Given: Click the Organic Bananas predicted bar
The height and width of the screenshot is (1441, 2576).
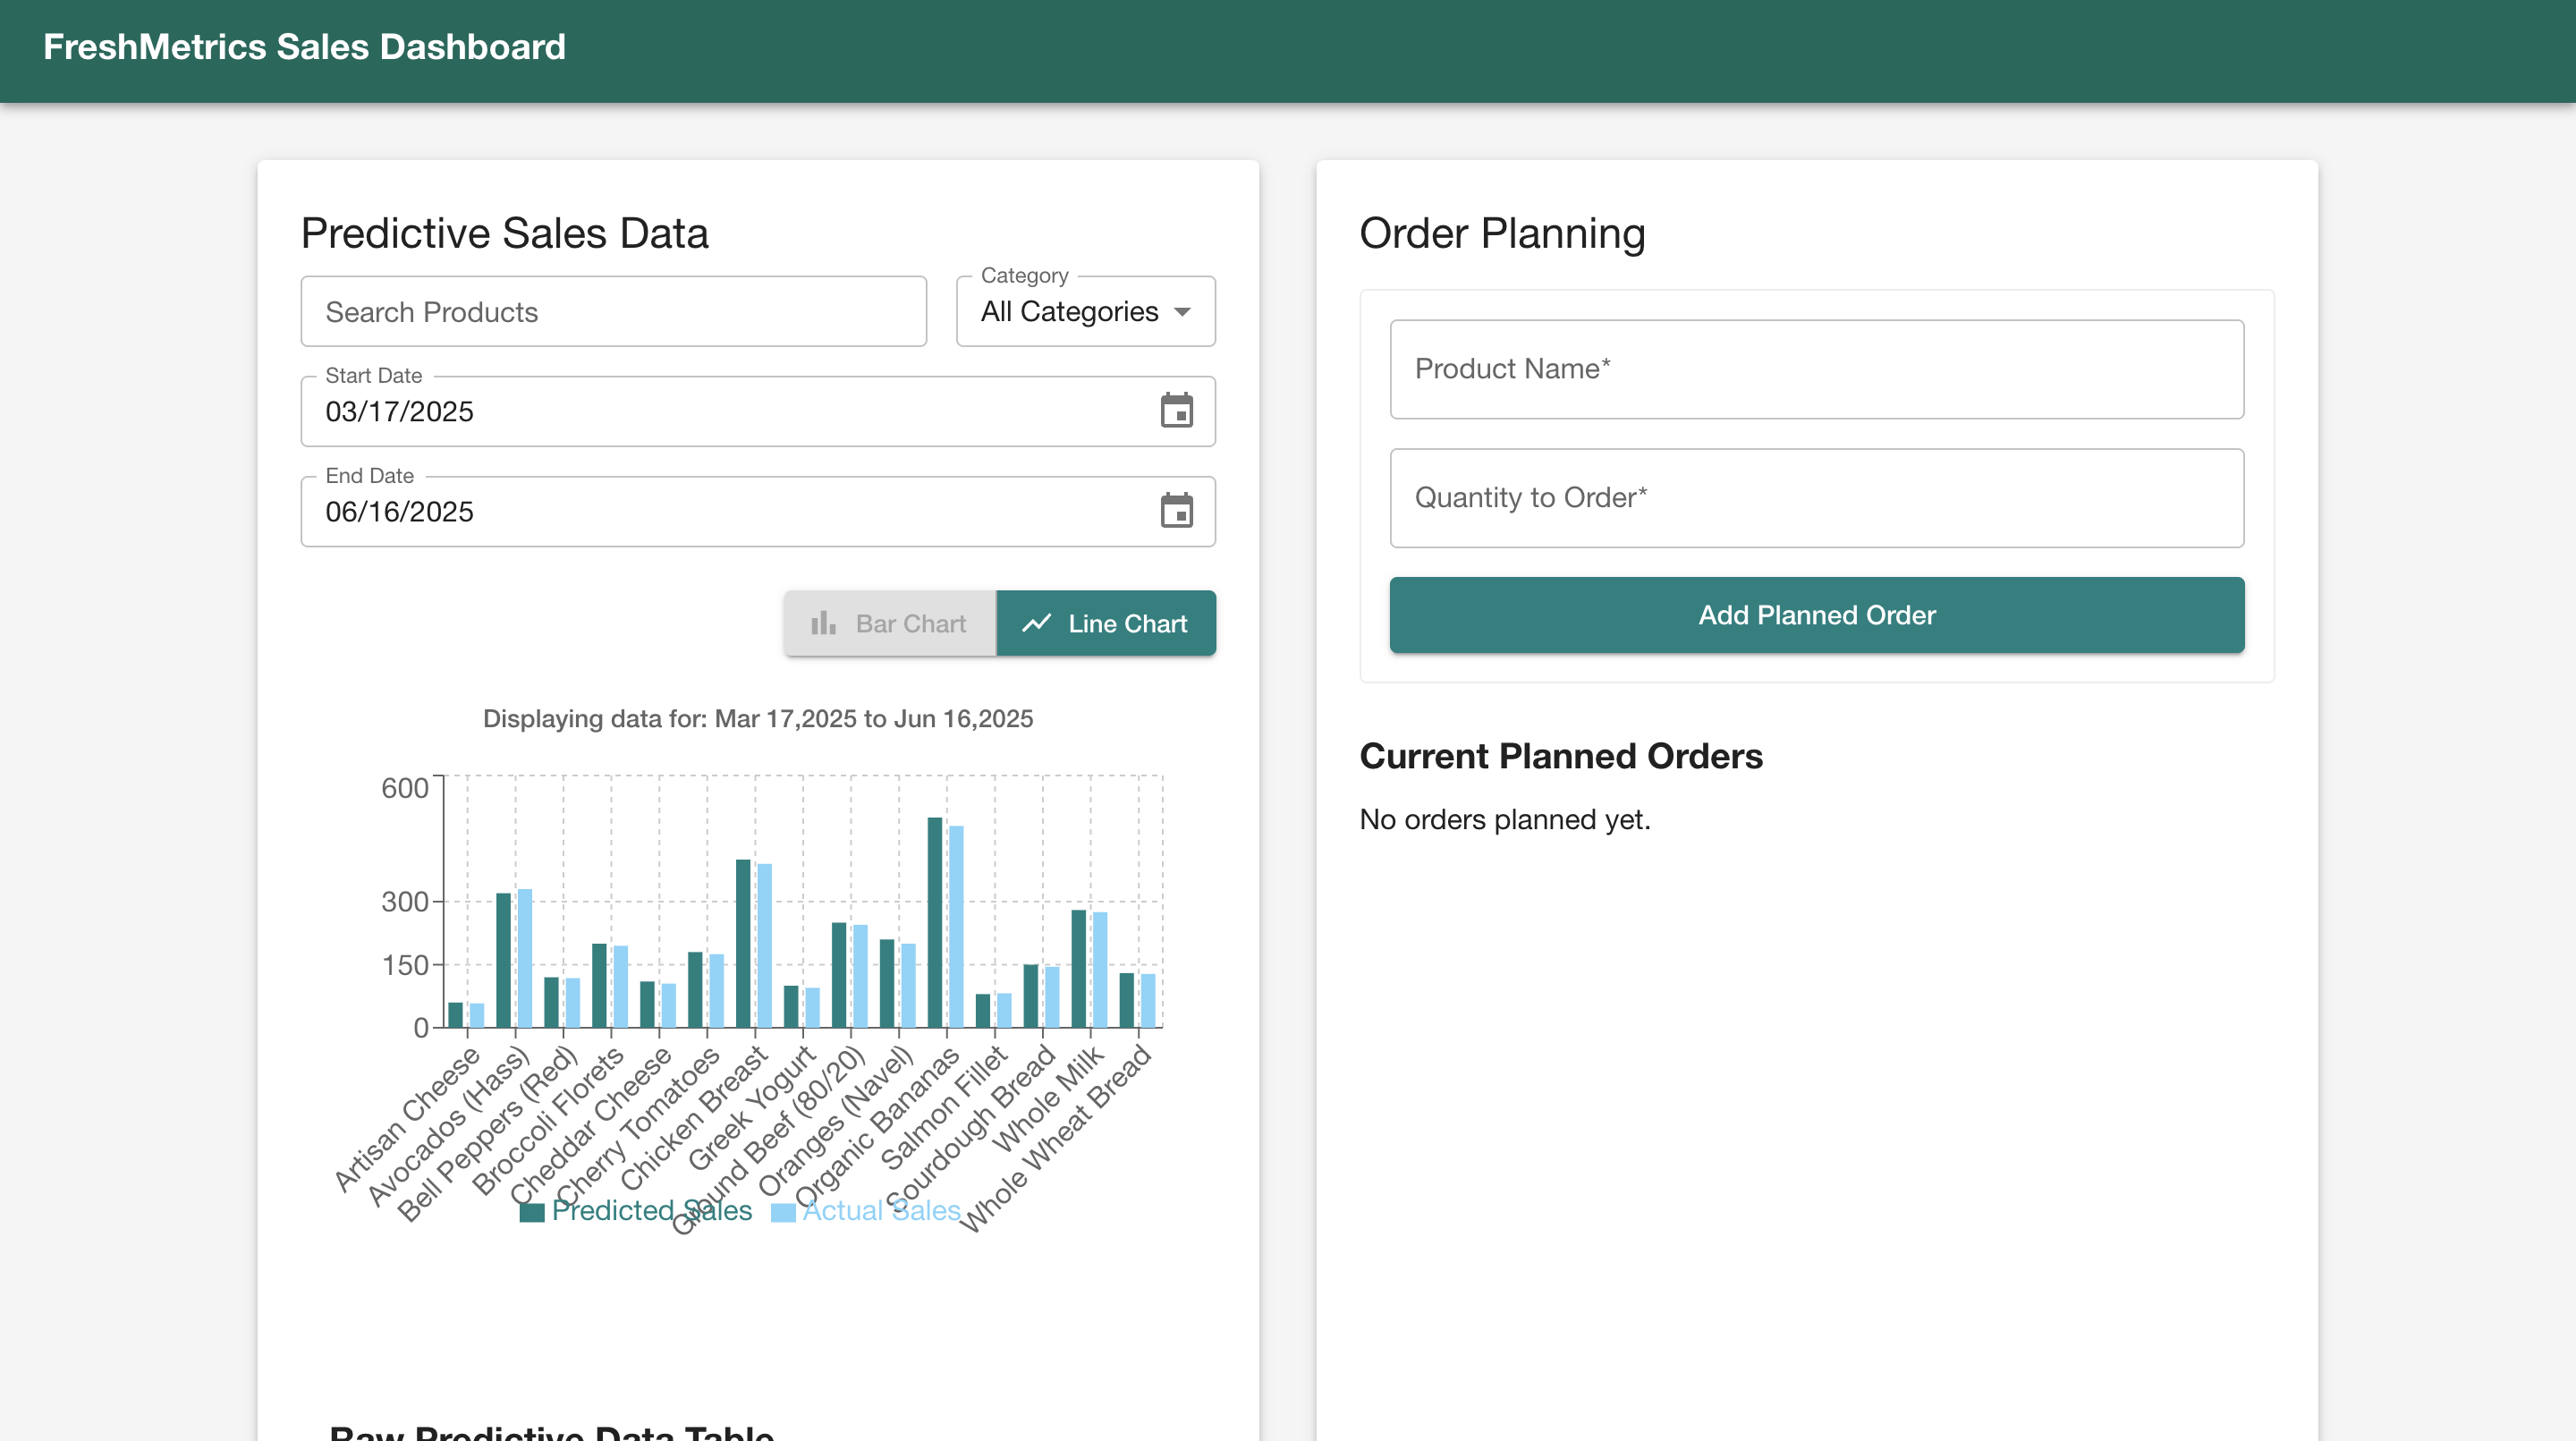Looking at the screenshot, I should point(935,922).
